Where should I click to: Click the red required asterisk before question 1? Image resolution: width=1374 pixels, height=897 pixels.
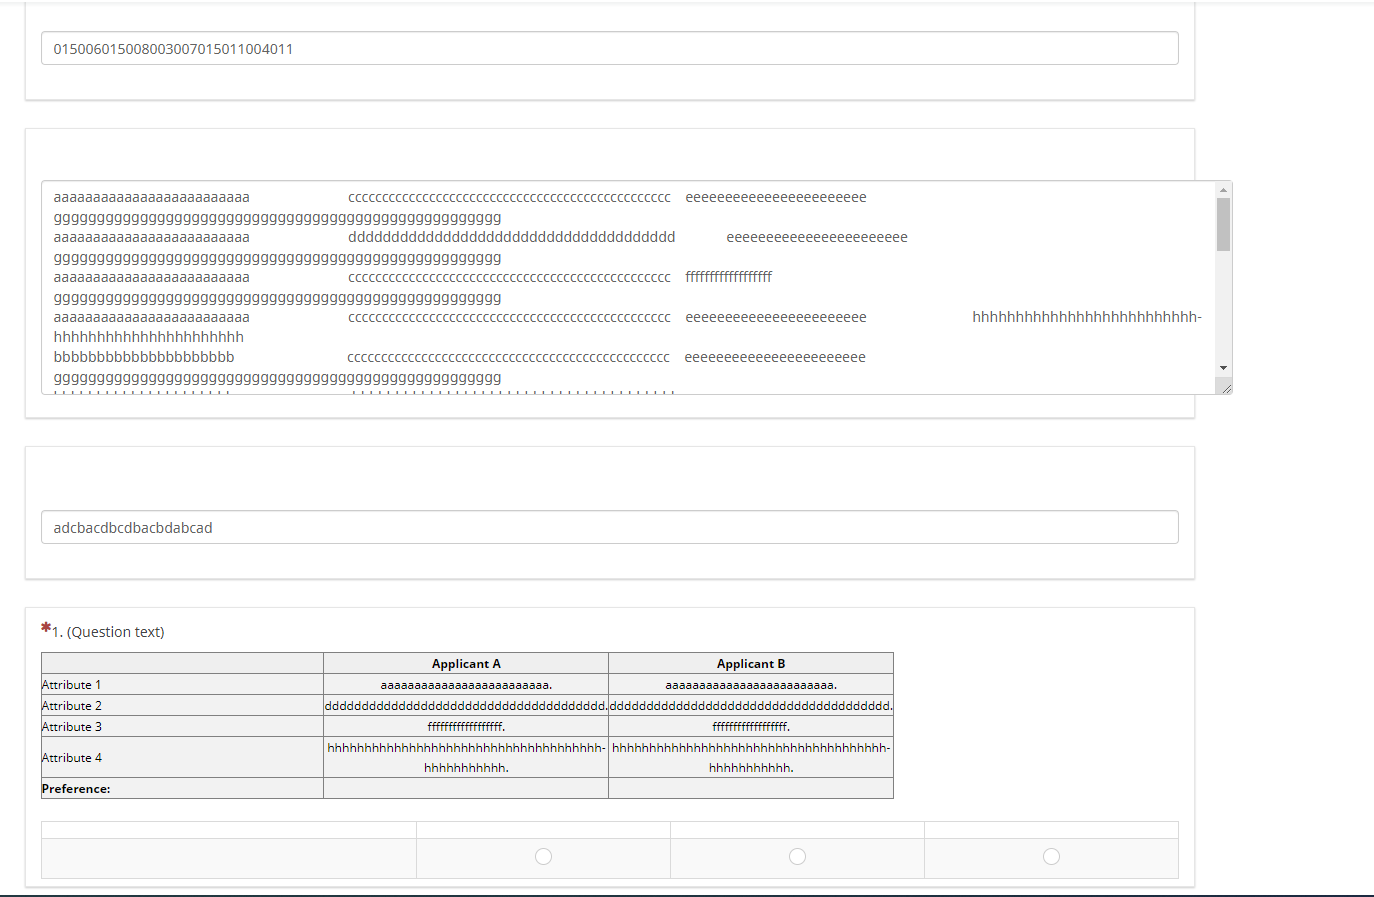pyautogui.click(x=46, y=628)
